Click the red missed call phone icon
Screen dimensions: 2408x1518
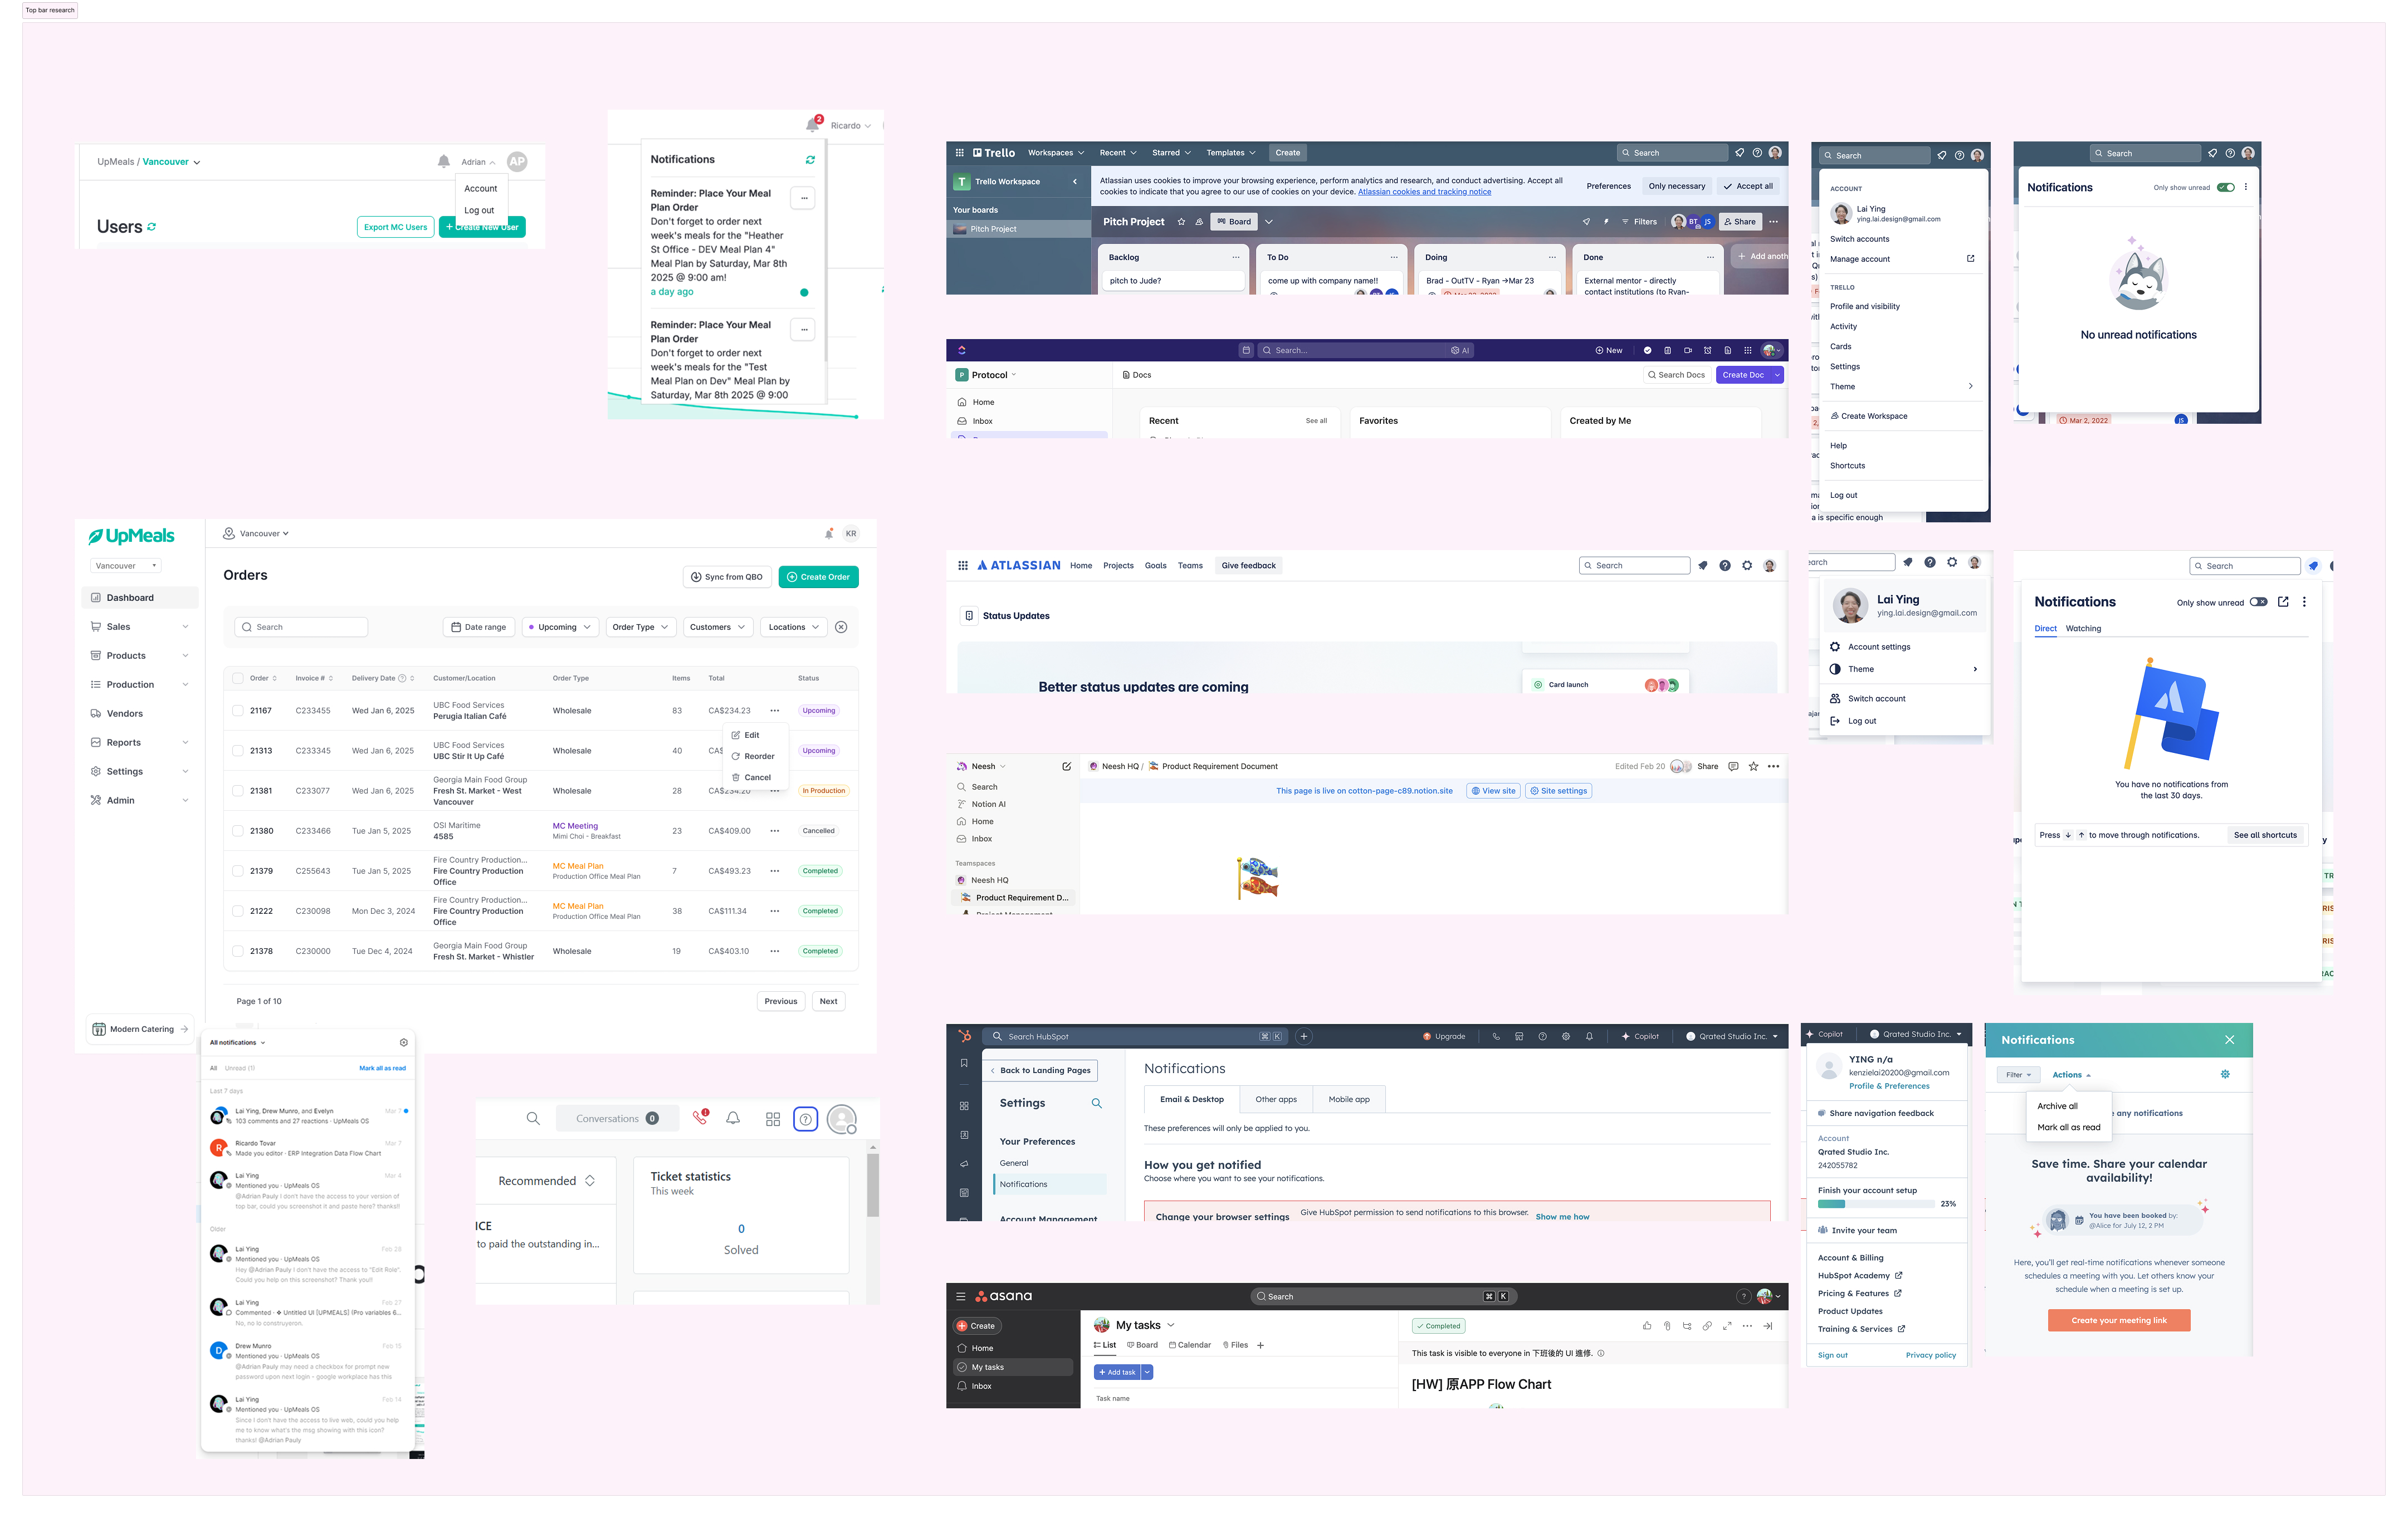click(700, 1118)
